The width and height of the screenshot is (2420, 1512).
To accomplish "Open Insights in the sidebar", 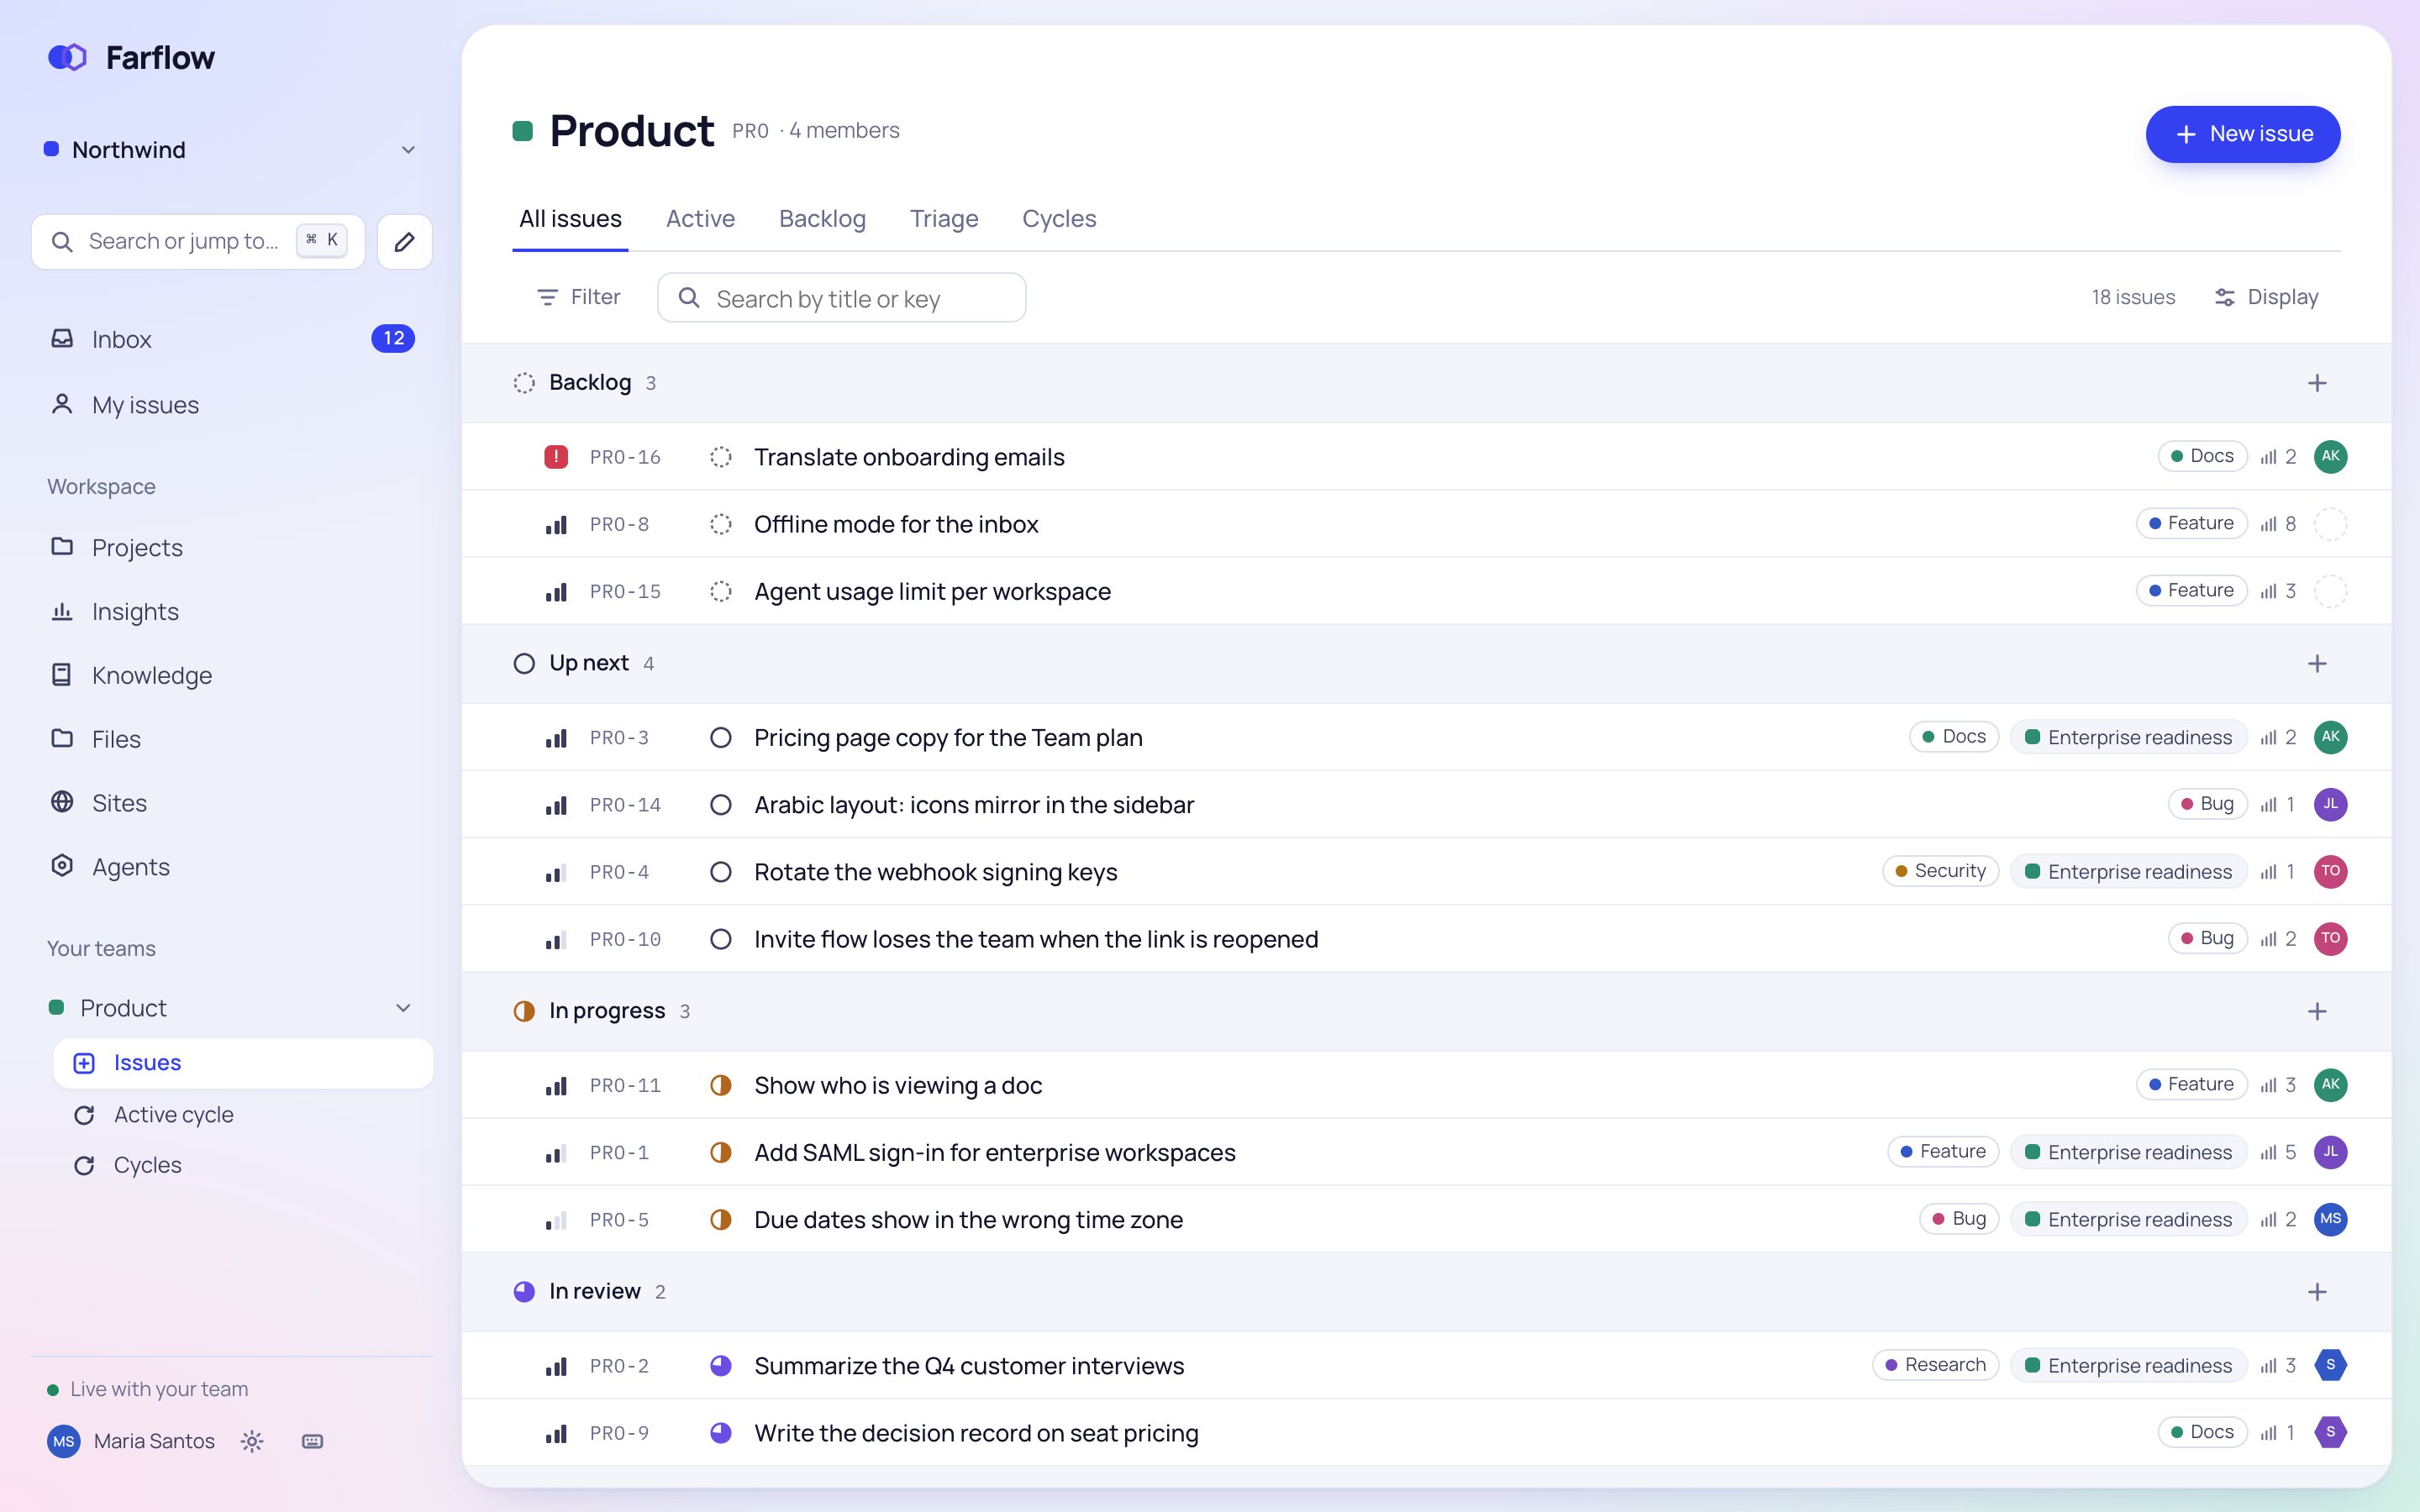I will [x=232, y=612].
